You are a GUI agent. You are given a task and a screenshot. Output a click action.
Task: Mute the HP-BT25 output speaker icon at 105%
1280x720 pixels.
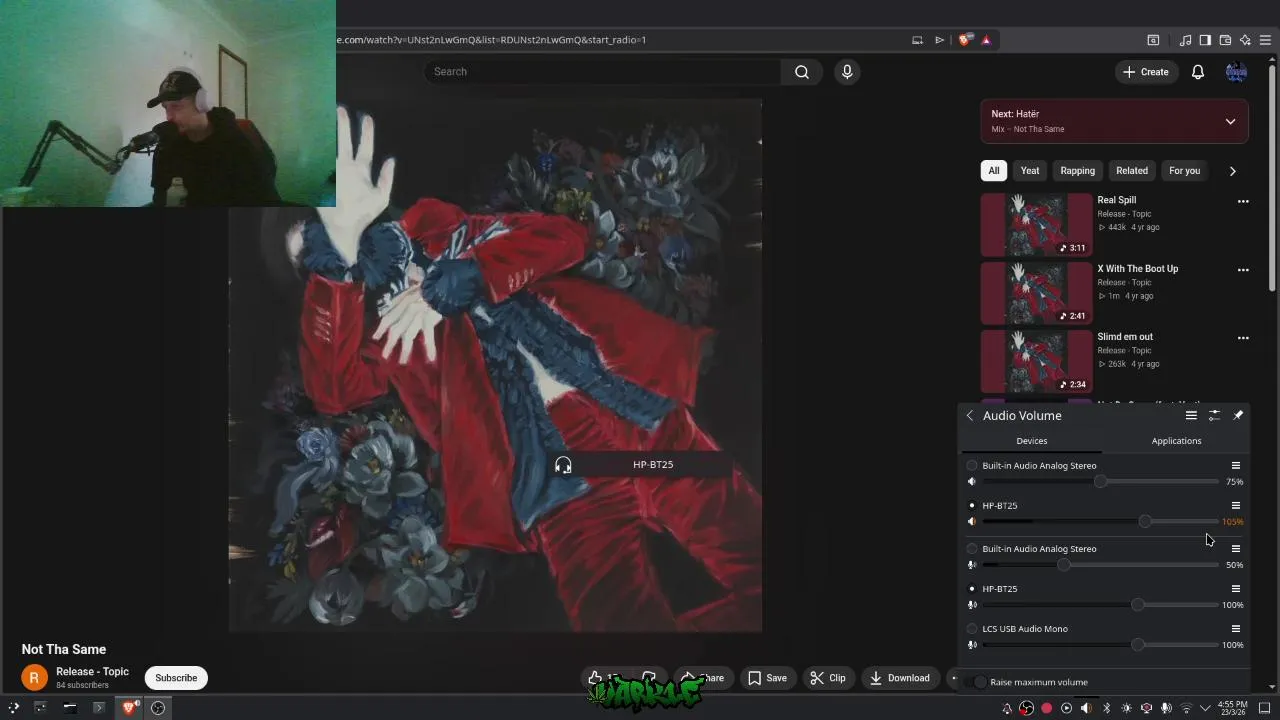[972, 521]
